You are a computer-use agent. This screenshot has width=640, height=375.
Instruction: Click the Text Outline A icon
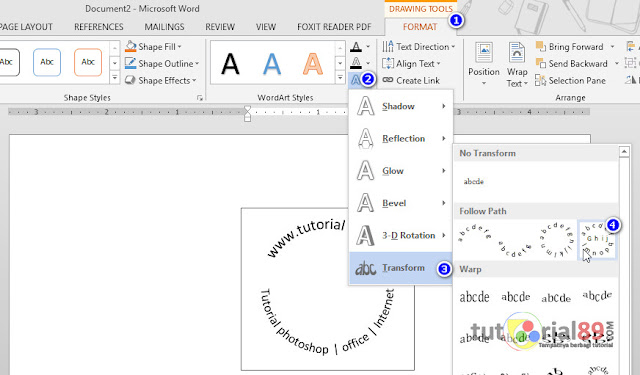[356, 63]
